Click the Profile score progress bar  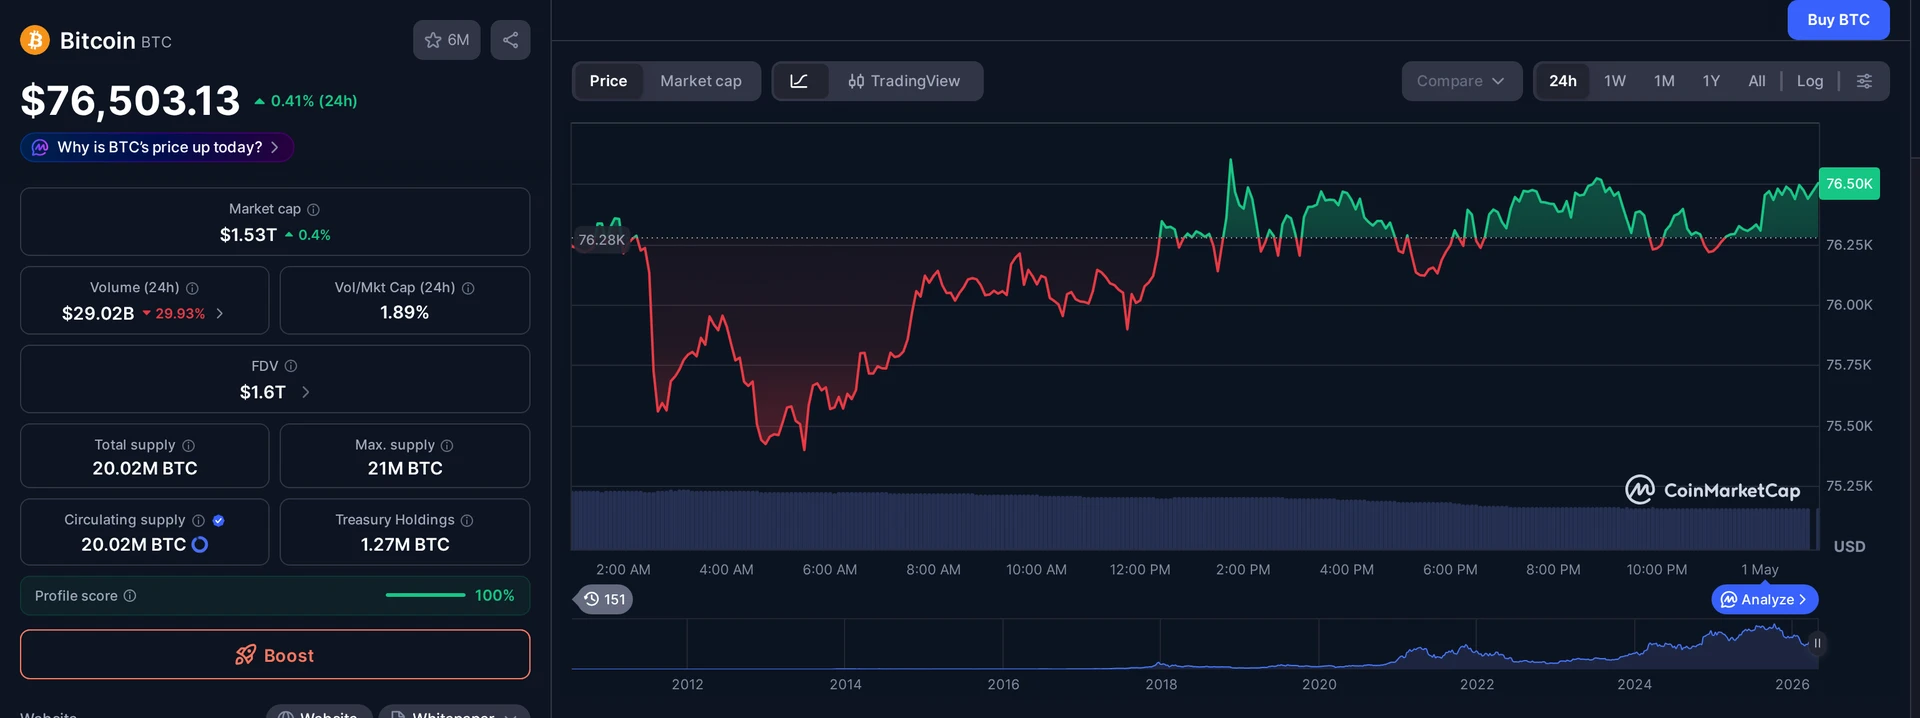[425, 596]
